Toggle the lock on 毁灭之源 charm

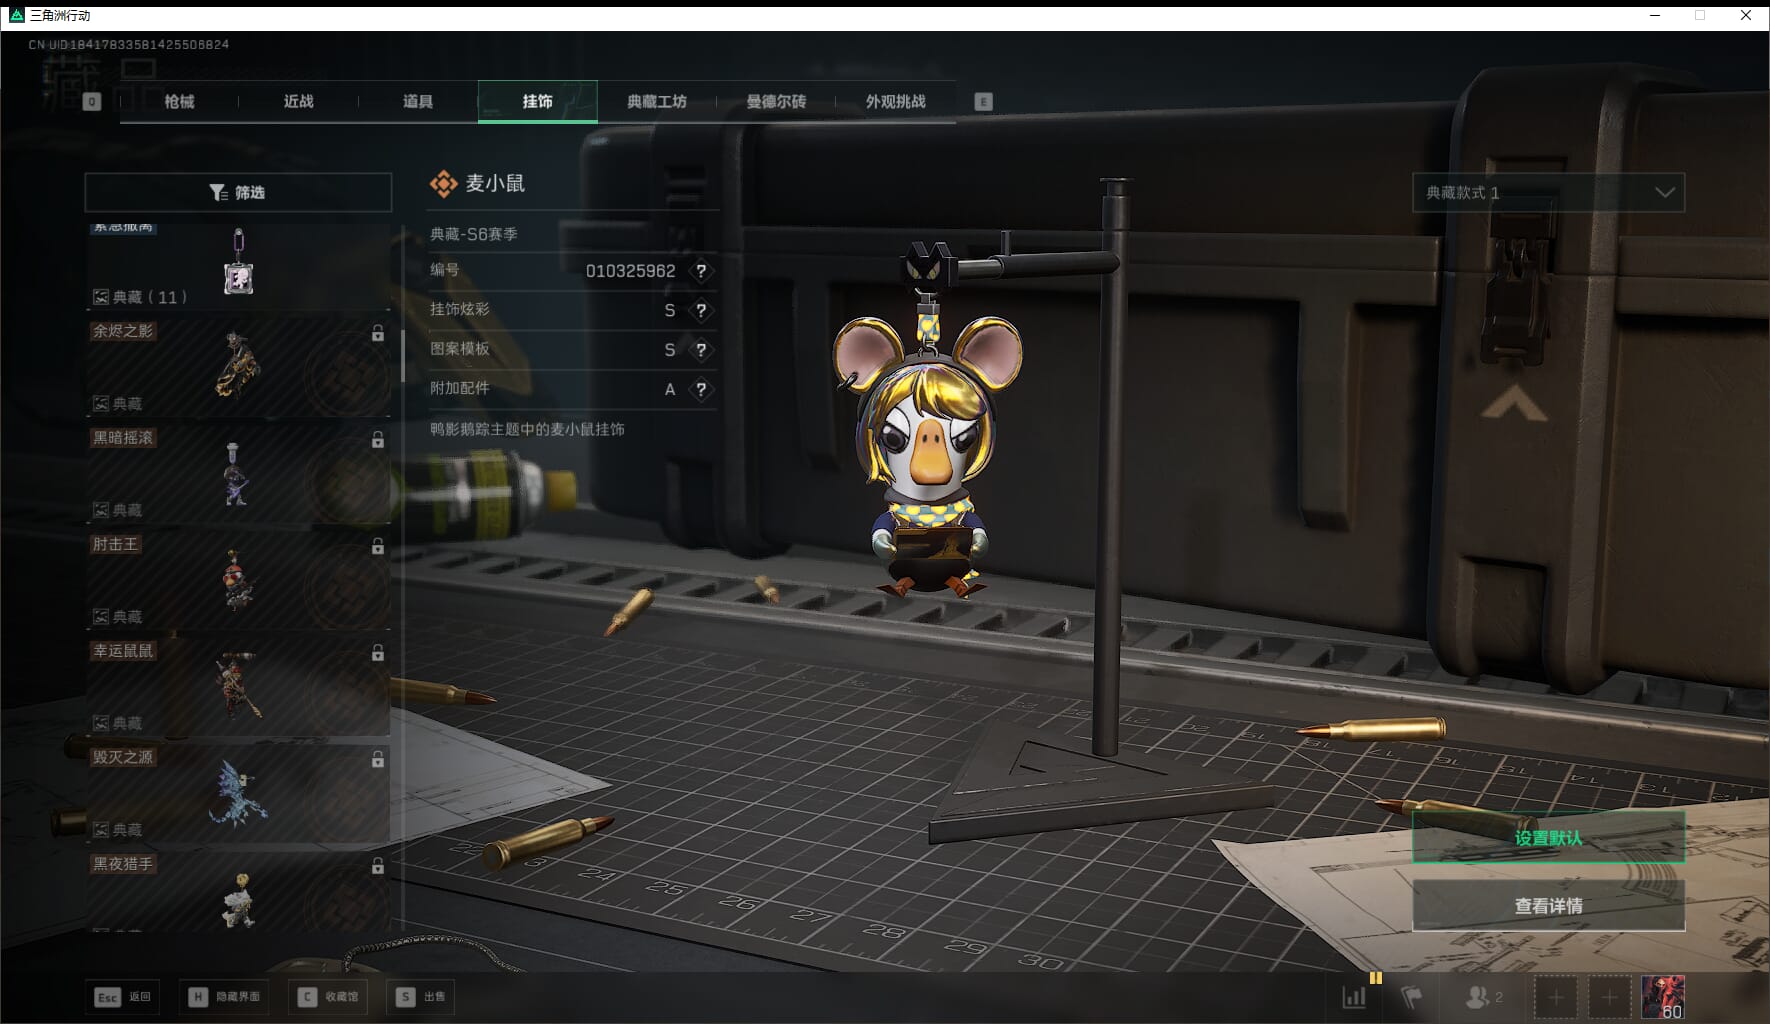click(378, 760)
